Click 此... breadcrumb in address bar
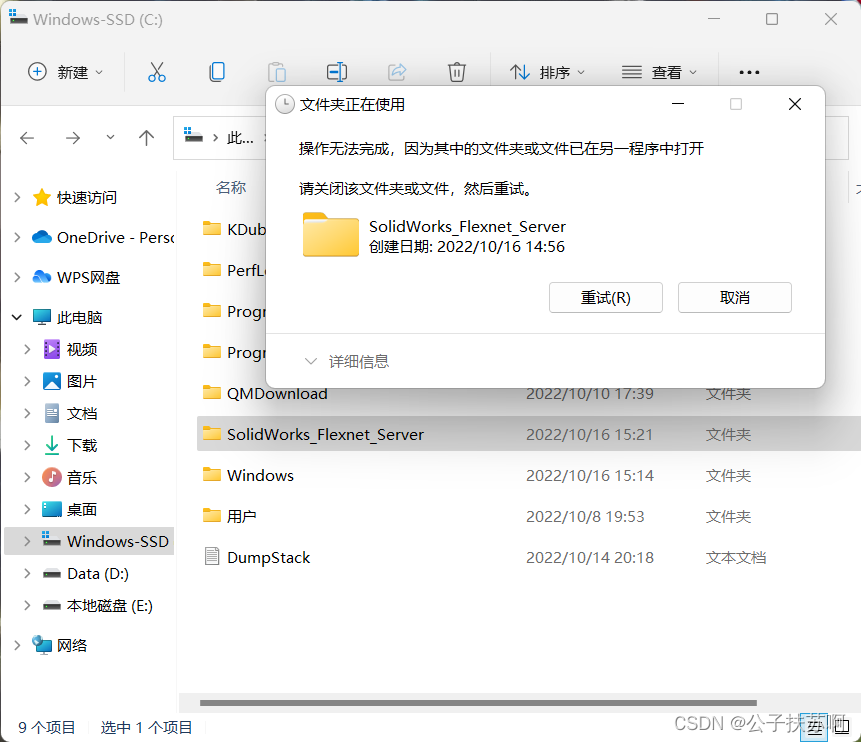 (241, 137)
